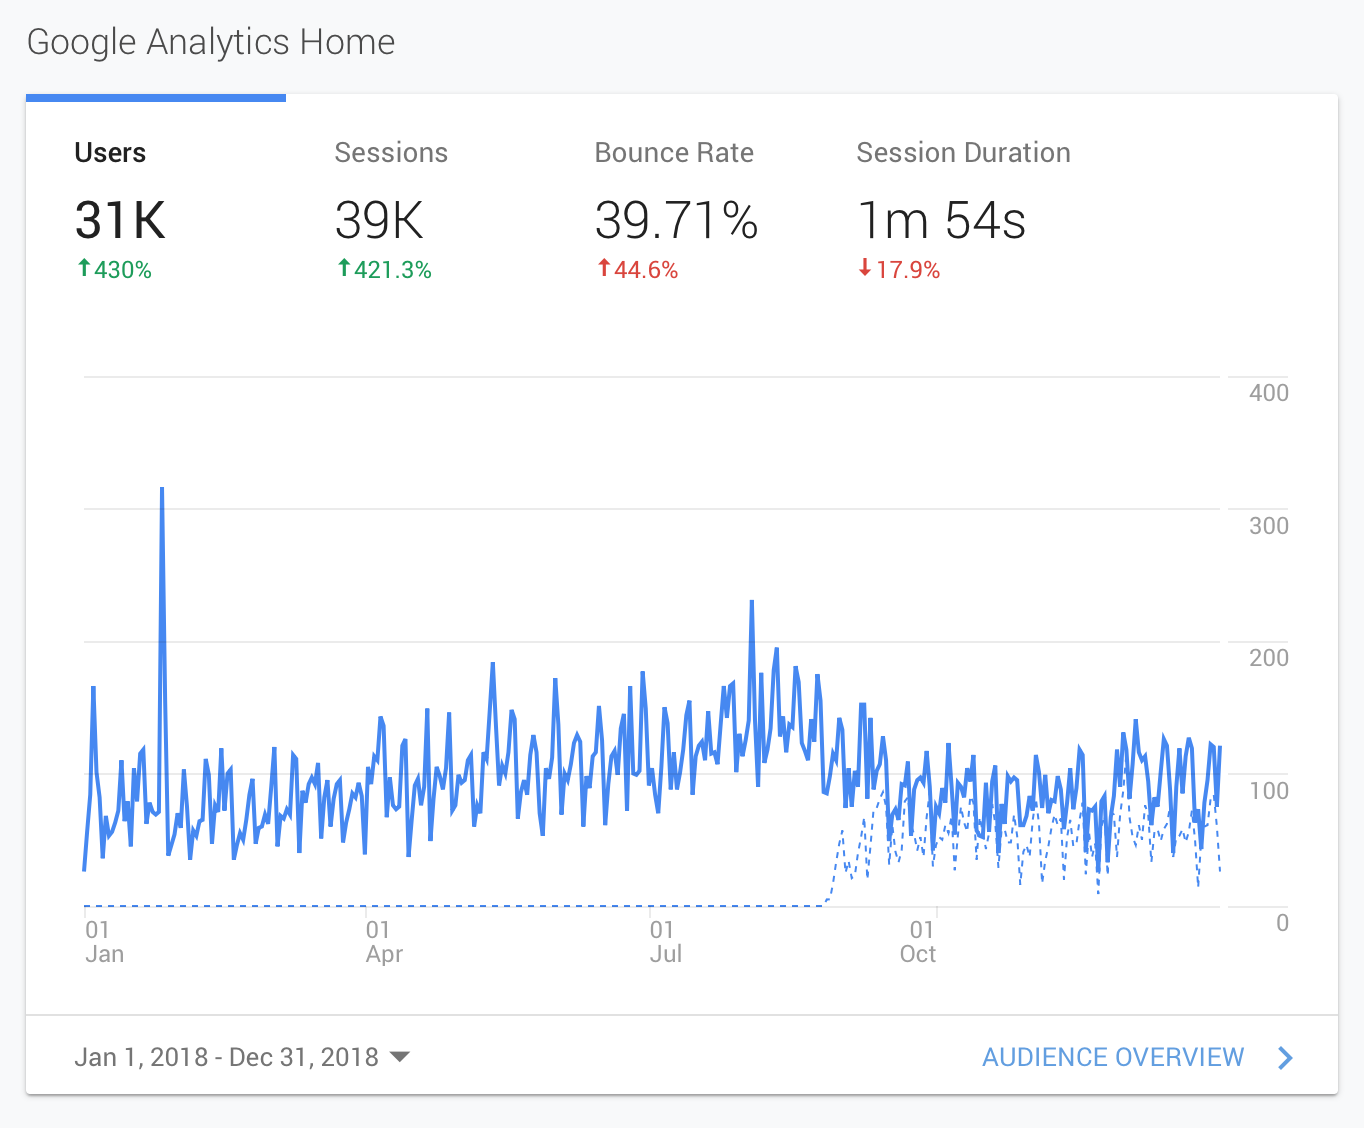
Task: Click the chevron next to Audience Overview
Action: (x=1286, y=1058)
